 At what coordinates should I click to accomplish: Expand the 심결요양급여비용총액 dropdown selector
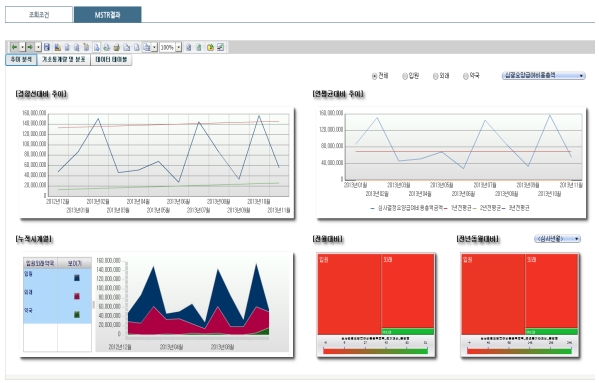[x=543, y=76]
